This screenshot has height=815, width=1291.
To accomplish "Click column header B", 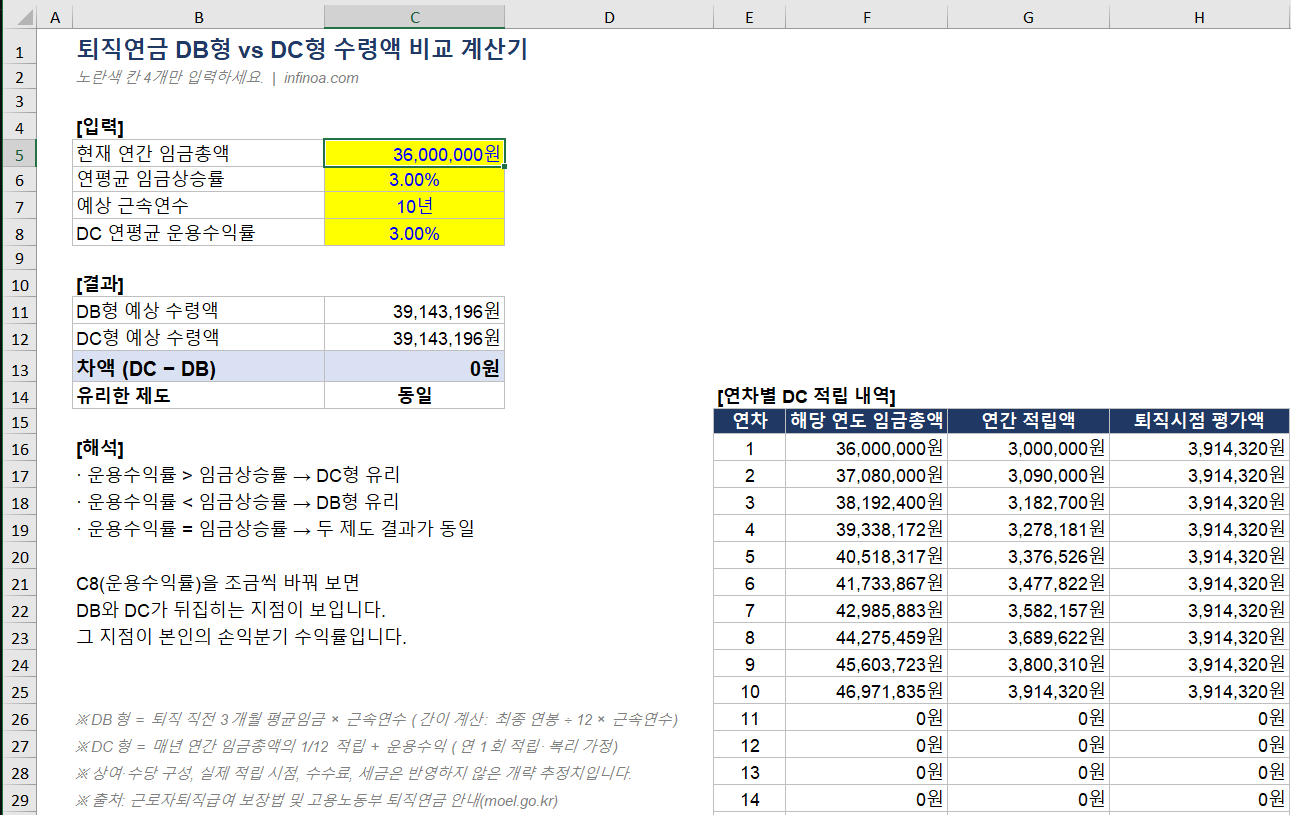I will (x=198, y=17).
